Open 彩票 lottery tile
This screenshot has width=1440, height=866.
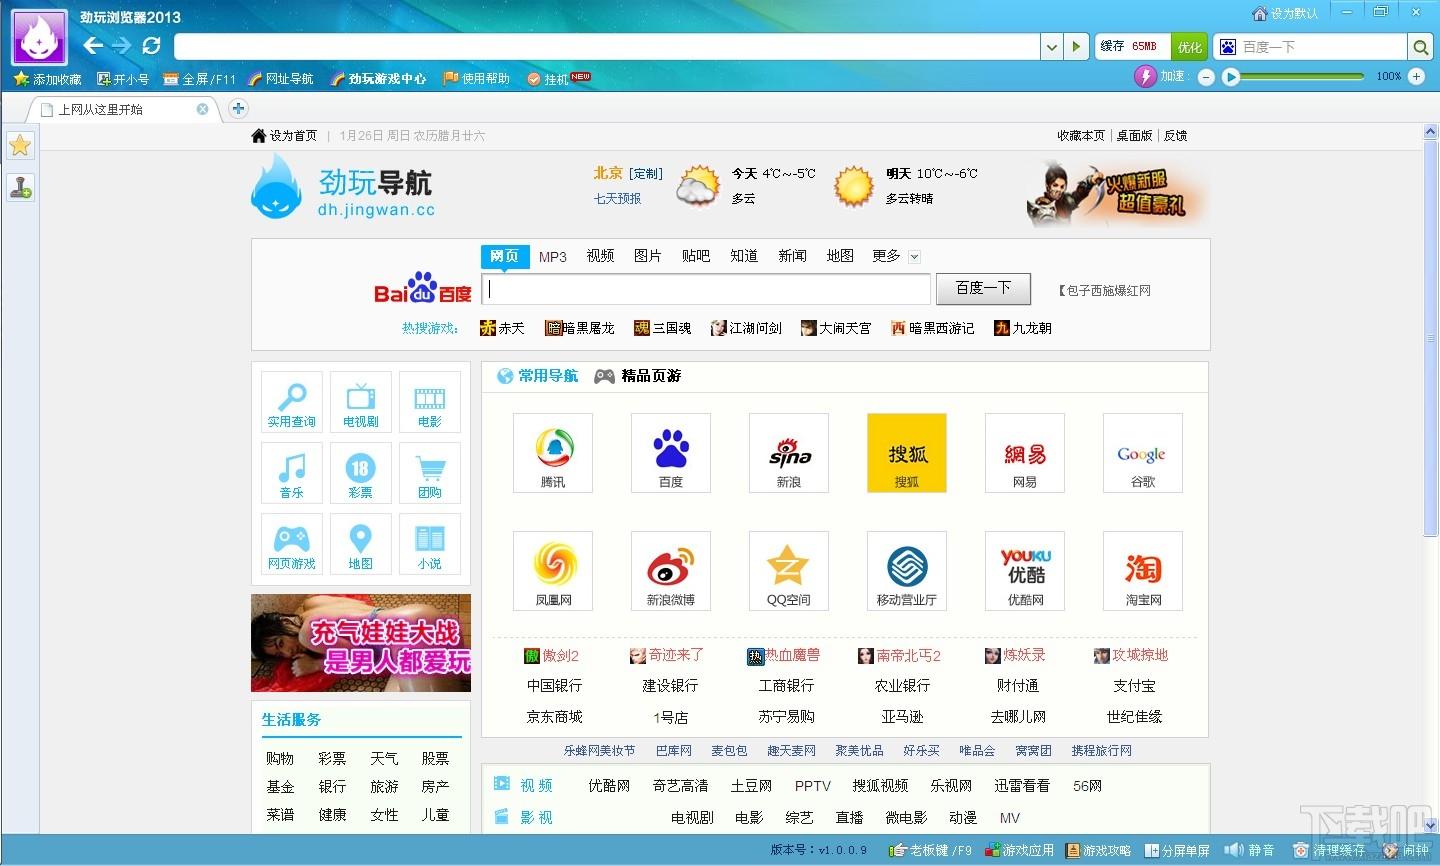pyautogui.click(x=361, y=473)
